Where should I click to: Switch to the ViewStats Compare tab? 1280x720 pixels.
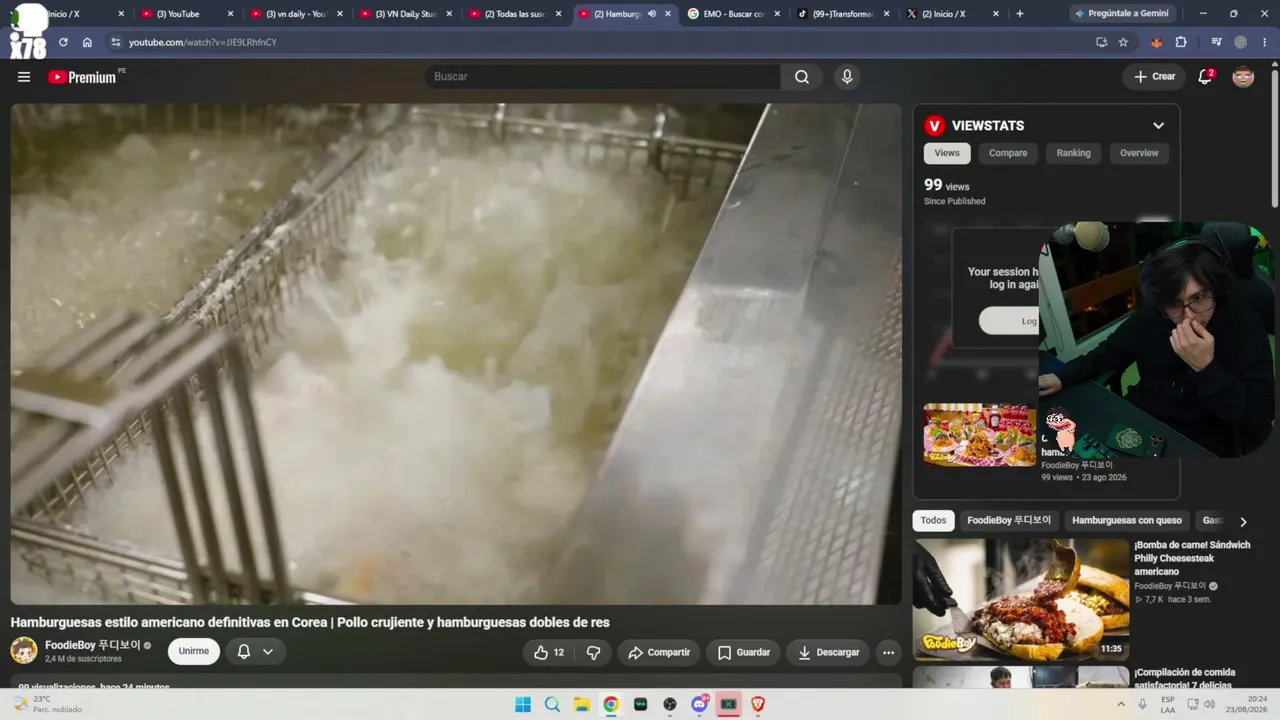(1008, 153)
